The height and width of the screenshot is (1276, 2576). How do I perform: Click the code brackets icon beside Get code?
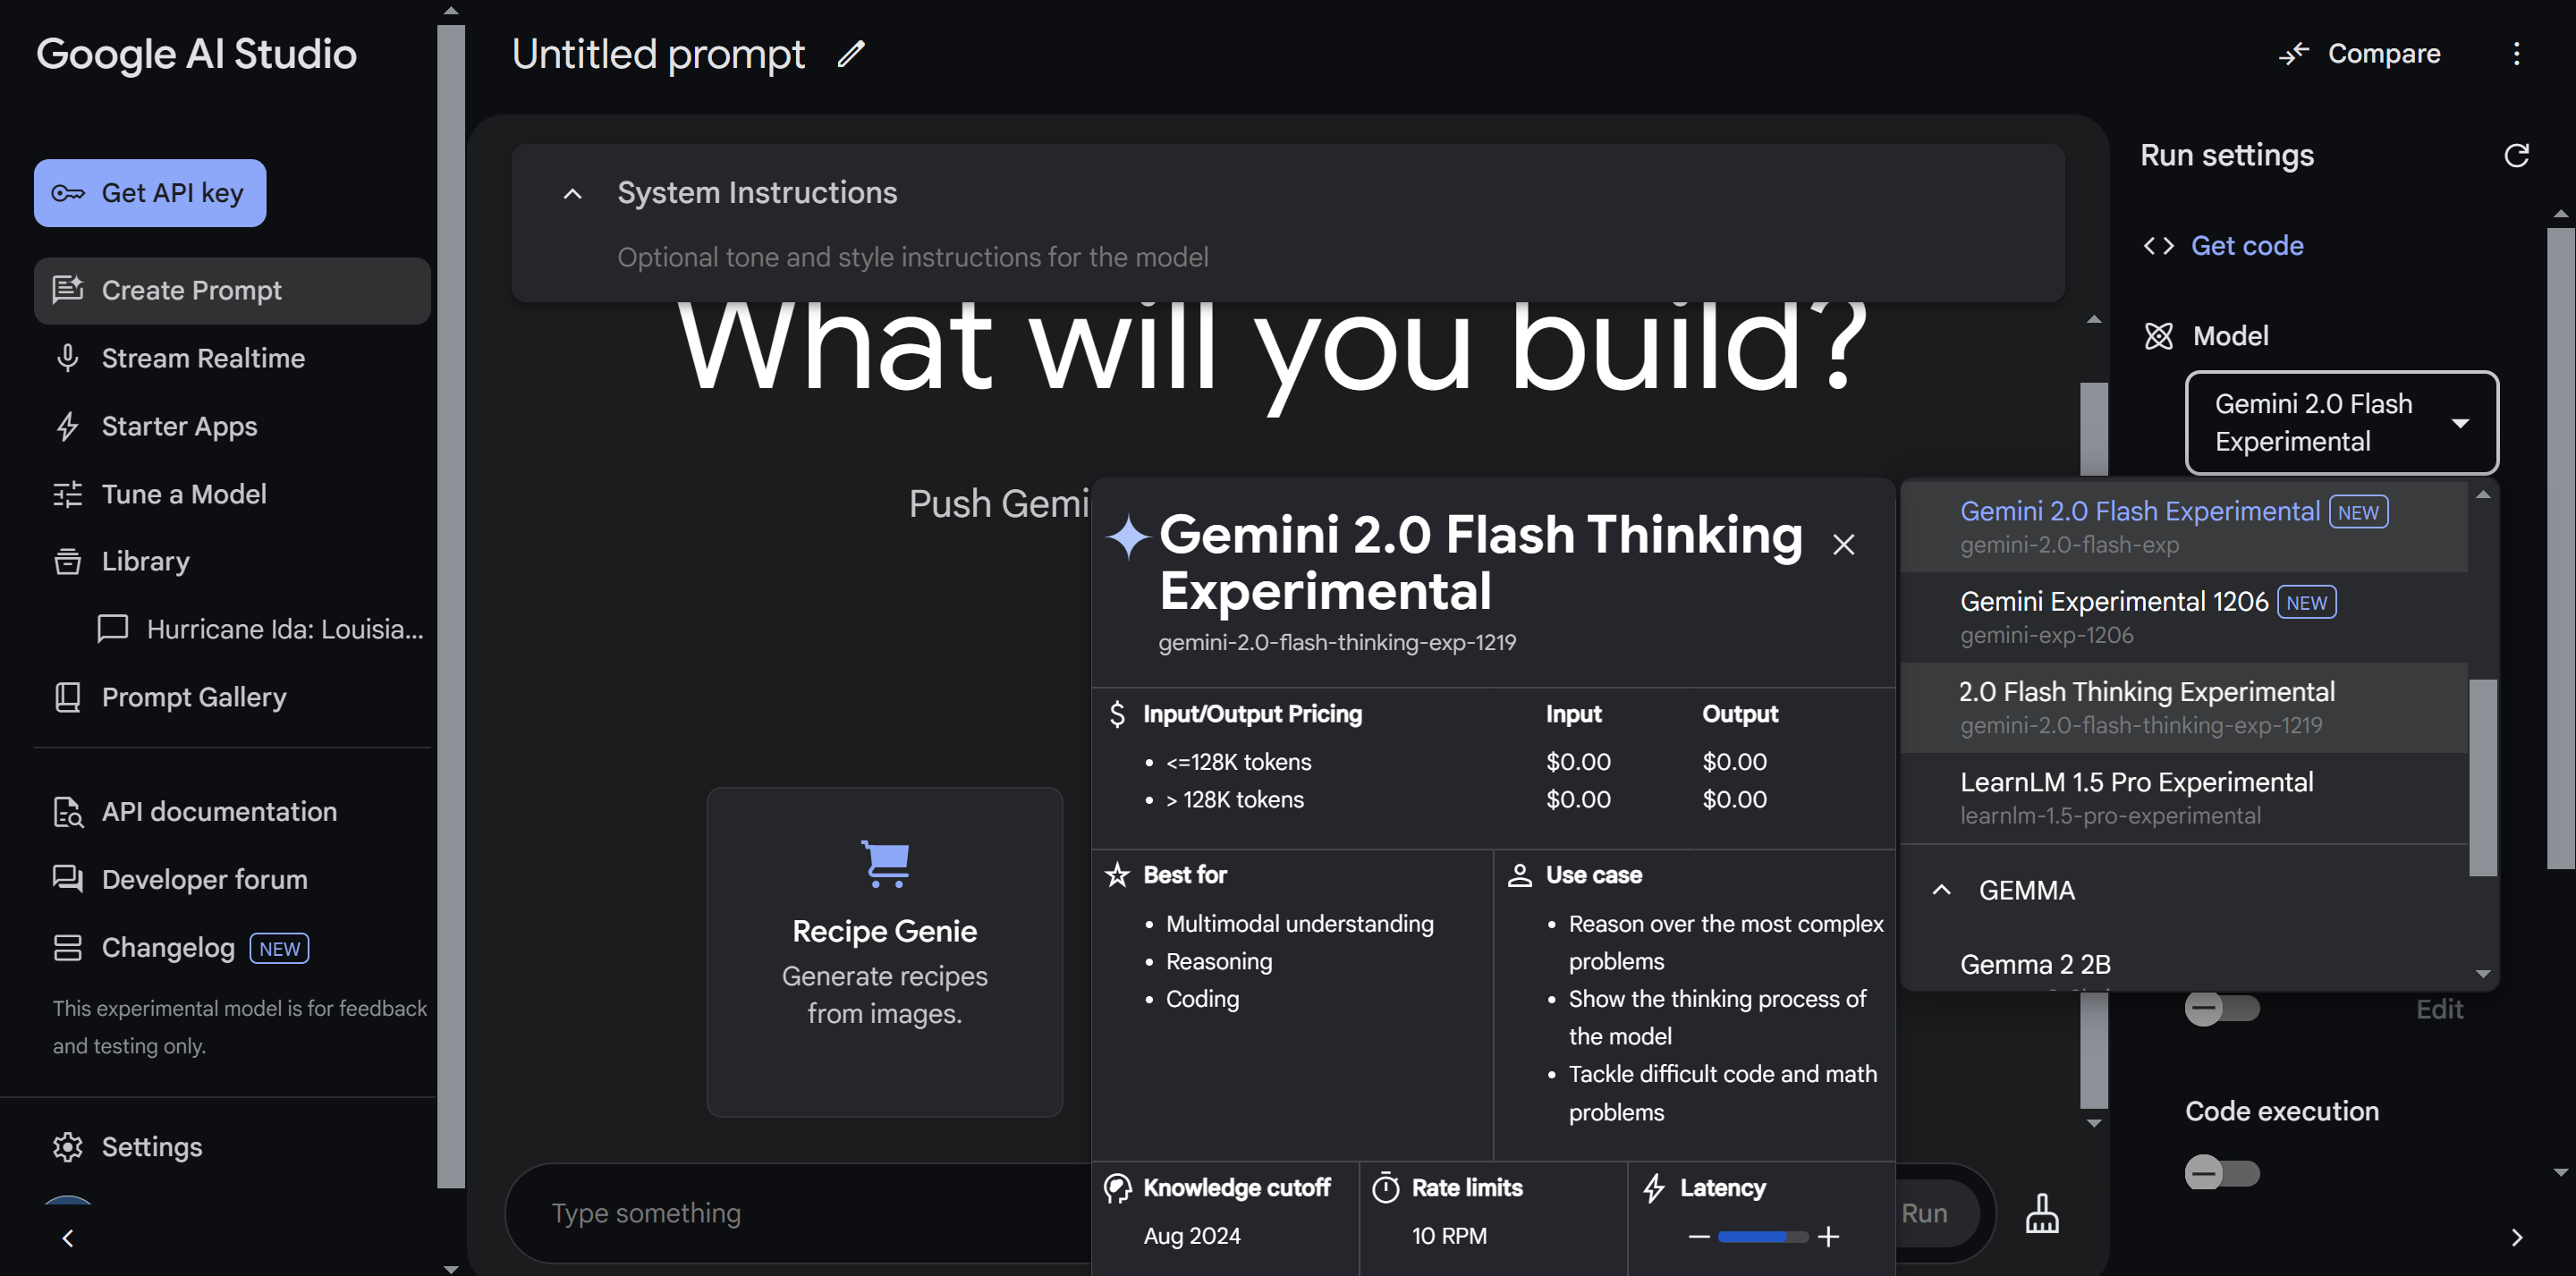(x=2158, y=246)
